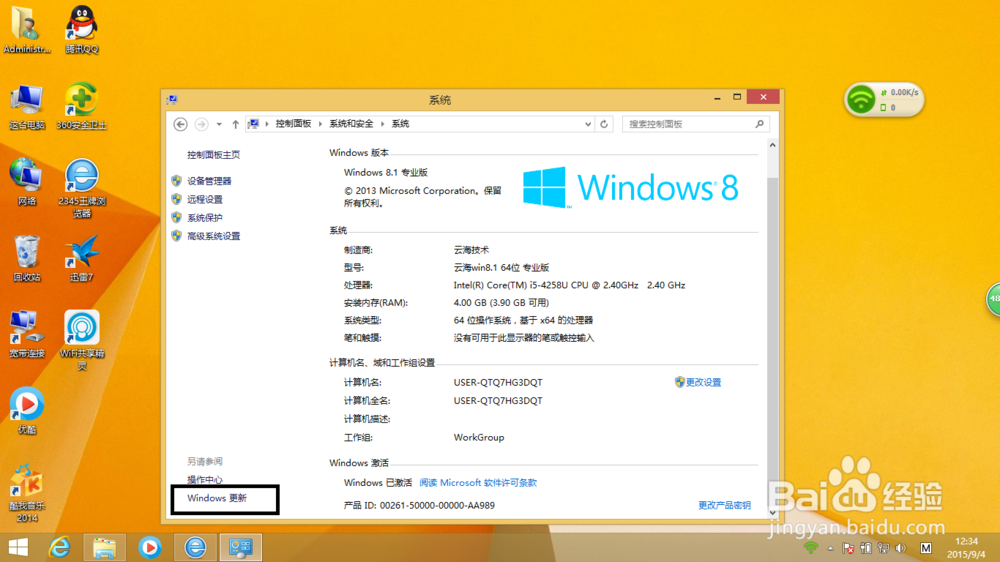Click the WiFi icon in the system tray

811,548
